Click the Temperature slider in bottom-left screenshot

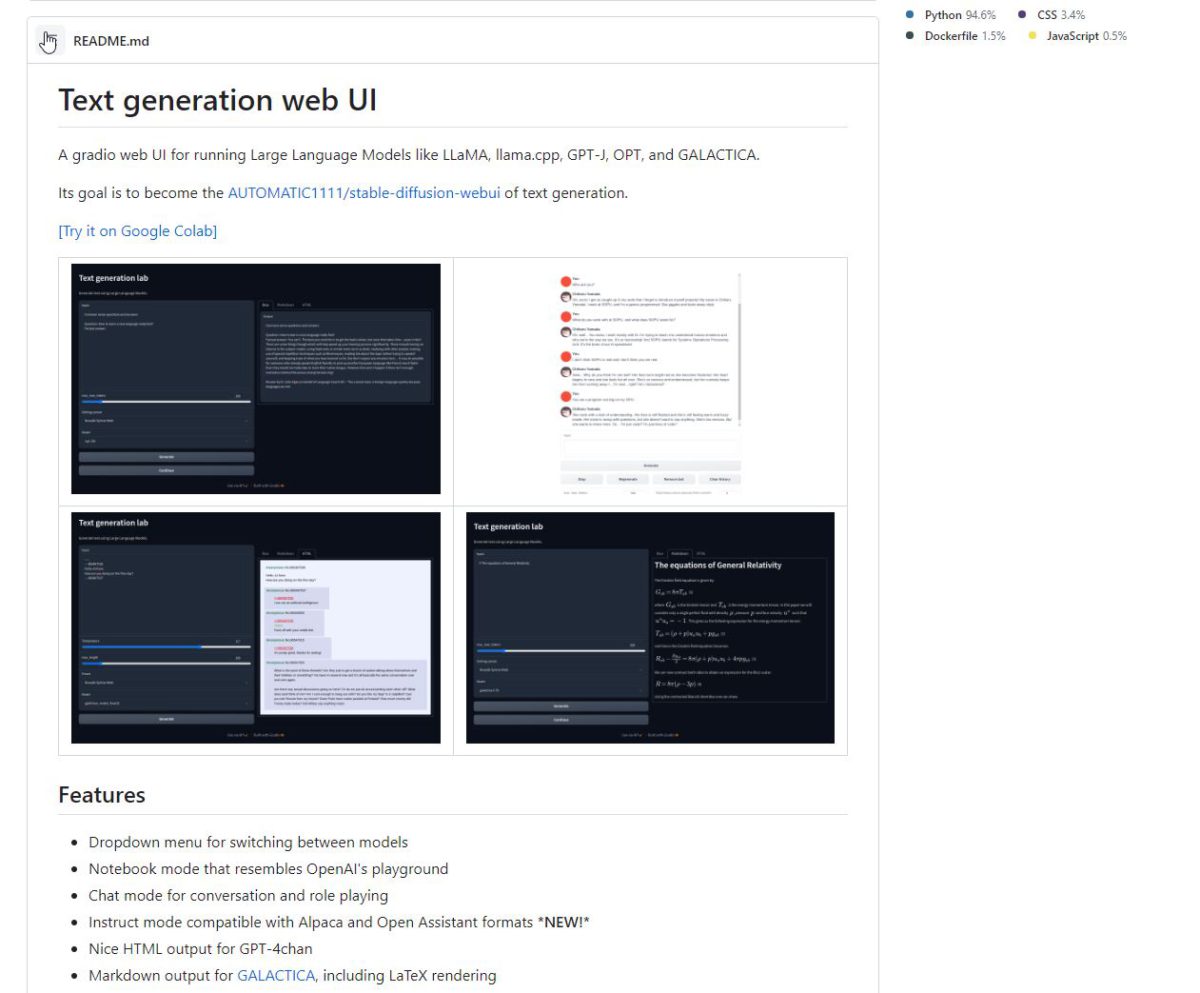(165, 646)
